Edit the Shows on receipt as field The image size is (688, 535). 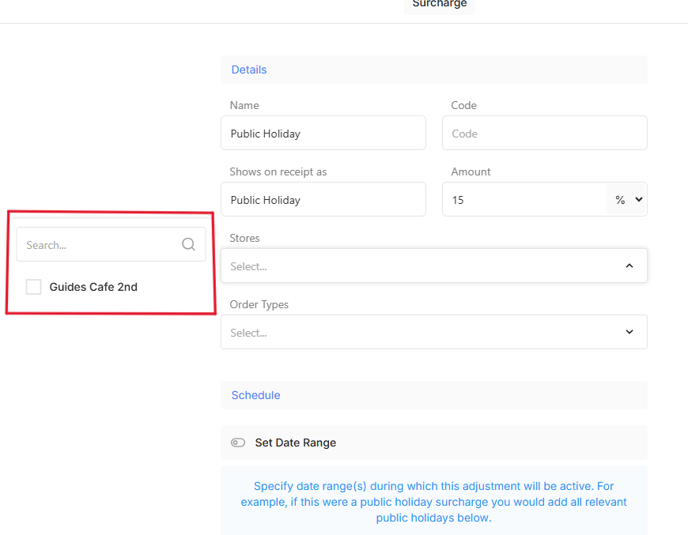pyautogui.click(x=322, y=200)
